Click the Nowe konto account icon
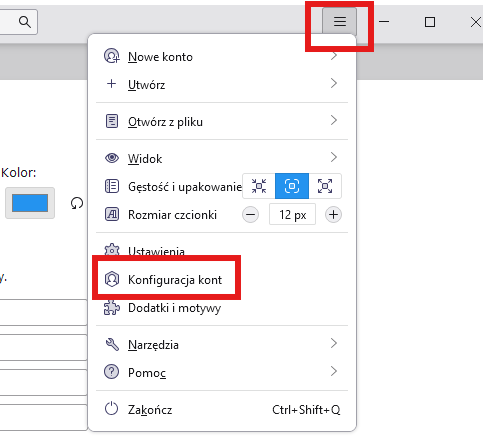 tap(112, 56)
